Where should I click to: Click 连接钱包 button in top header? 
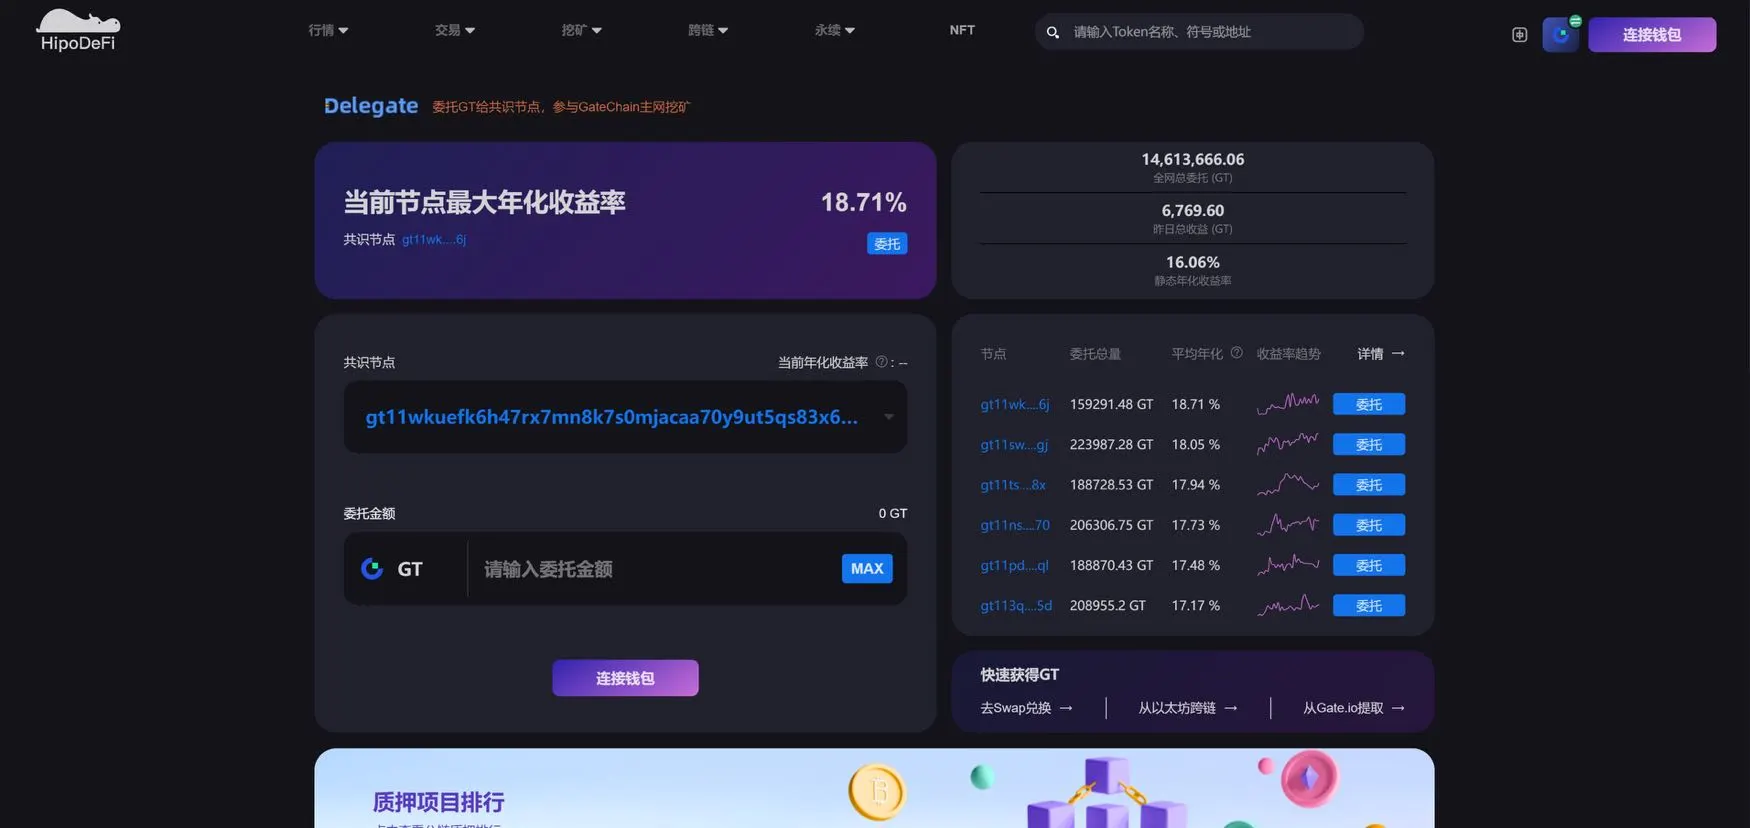tap(1652, 35)
